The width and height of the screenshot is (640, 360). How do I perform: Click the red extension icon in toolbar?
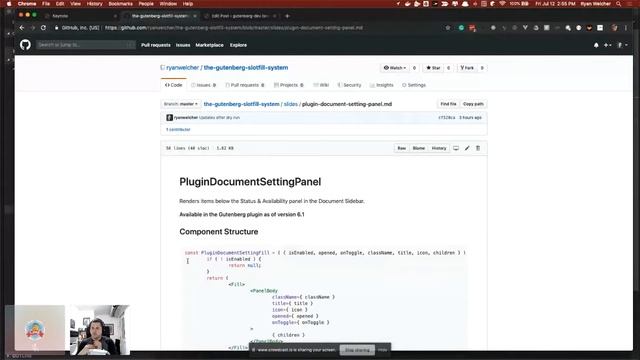click(x=472, y=28)
